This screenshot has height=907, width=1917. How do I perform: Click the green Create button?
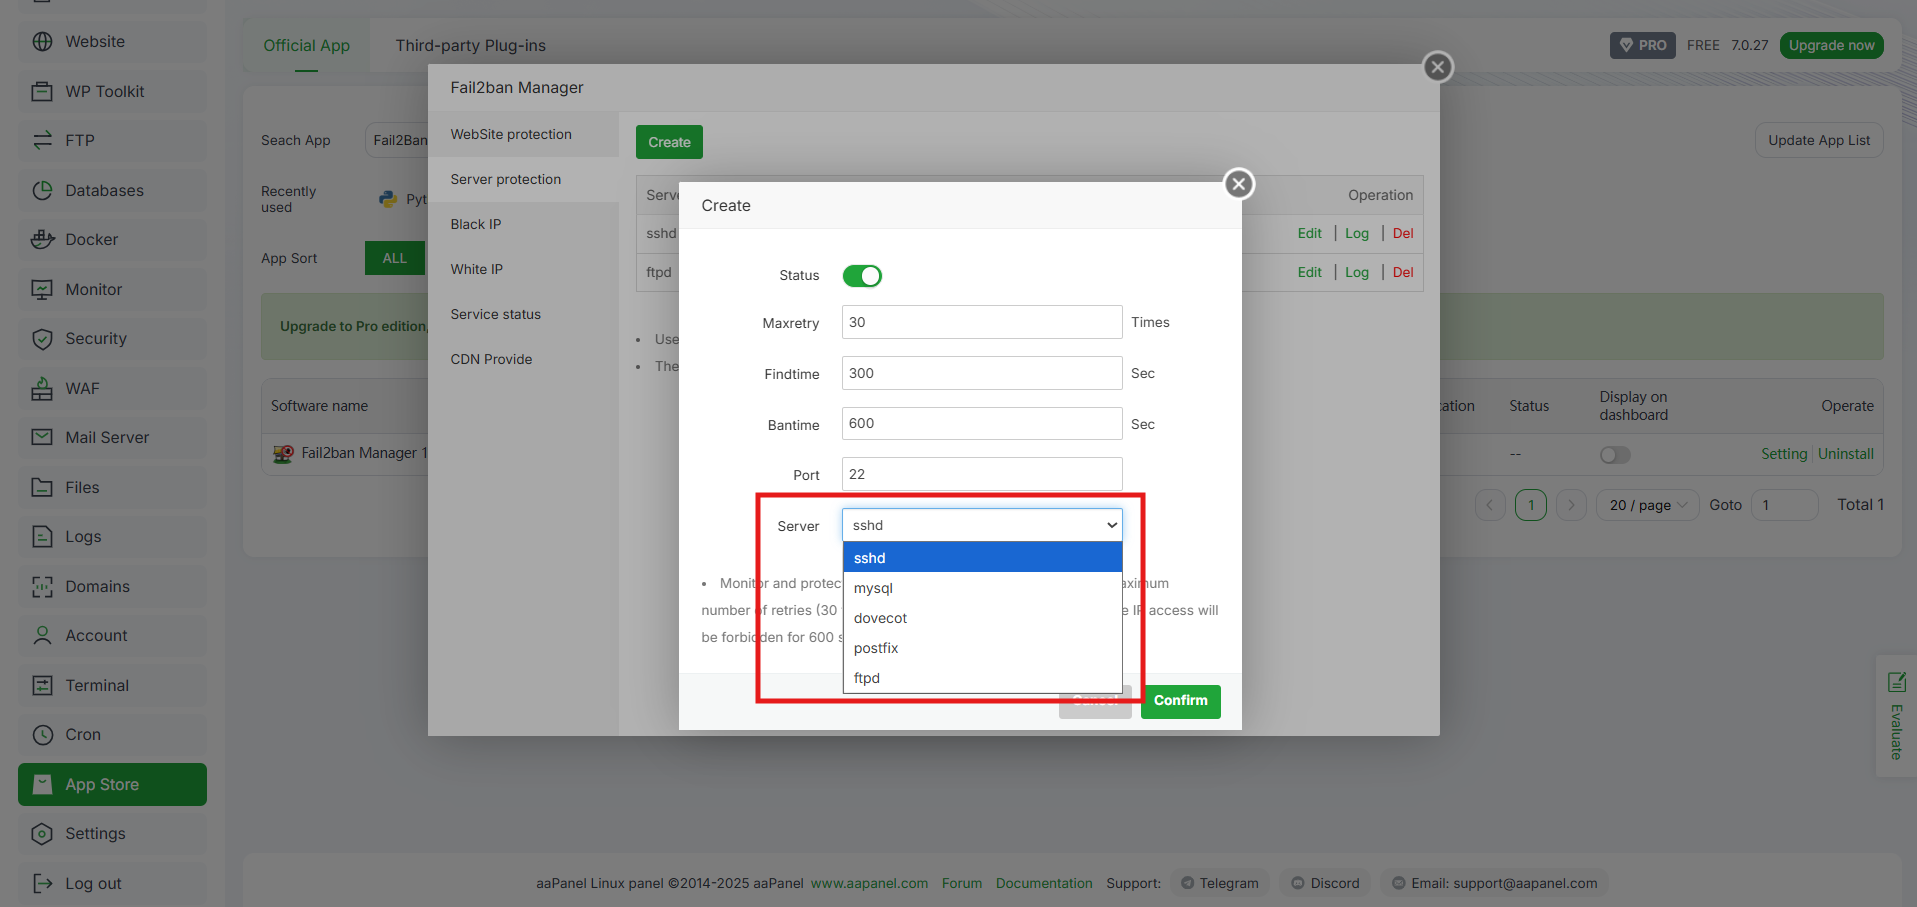point(669,142)
